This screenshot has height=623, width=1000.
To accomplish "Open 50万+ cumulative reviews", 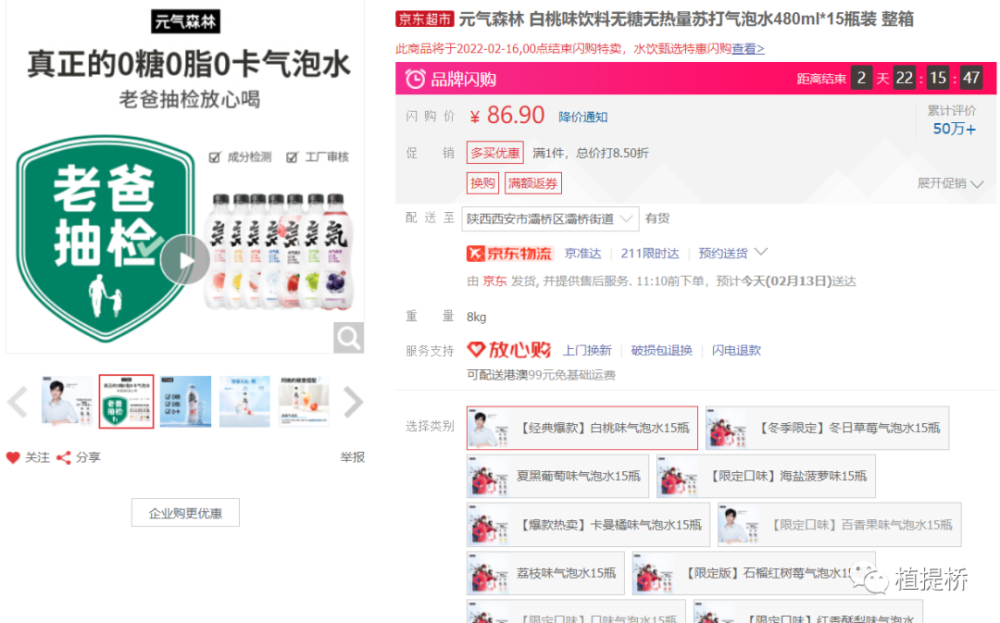I will 954,129.
